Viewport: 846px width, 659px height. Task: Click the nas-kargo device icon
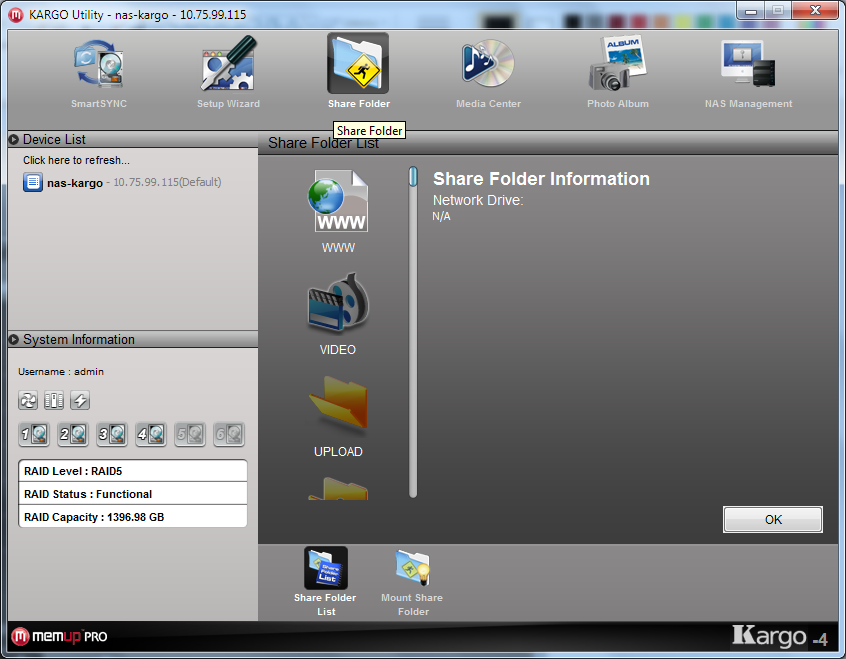33,182
